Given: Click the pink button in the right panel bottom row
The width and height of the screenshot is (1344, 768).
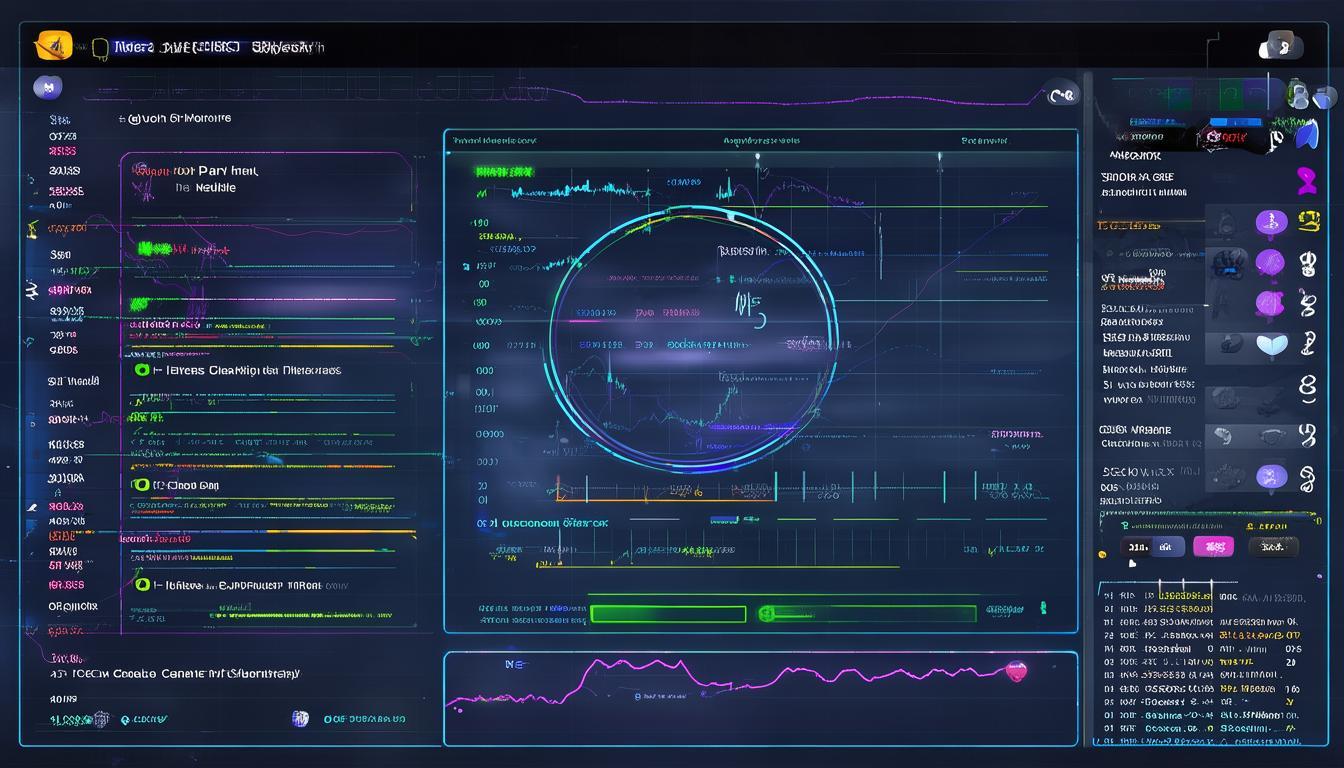Looking at the screenshot, I should click(1213, 546).
